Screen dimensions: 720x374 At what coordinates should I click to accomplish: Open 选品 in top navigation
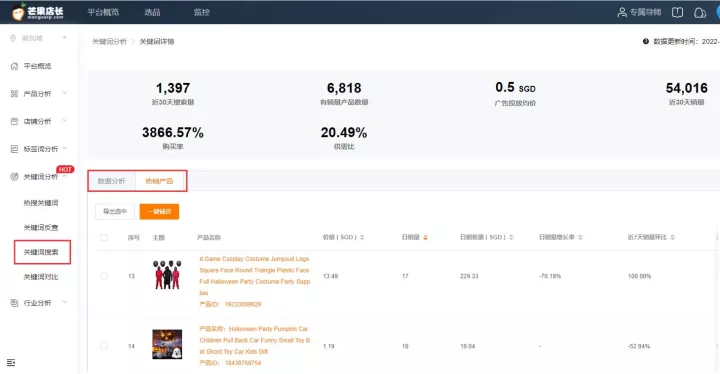click(152, 12)
